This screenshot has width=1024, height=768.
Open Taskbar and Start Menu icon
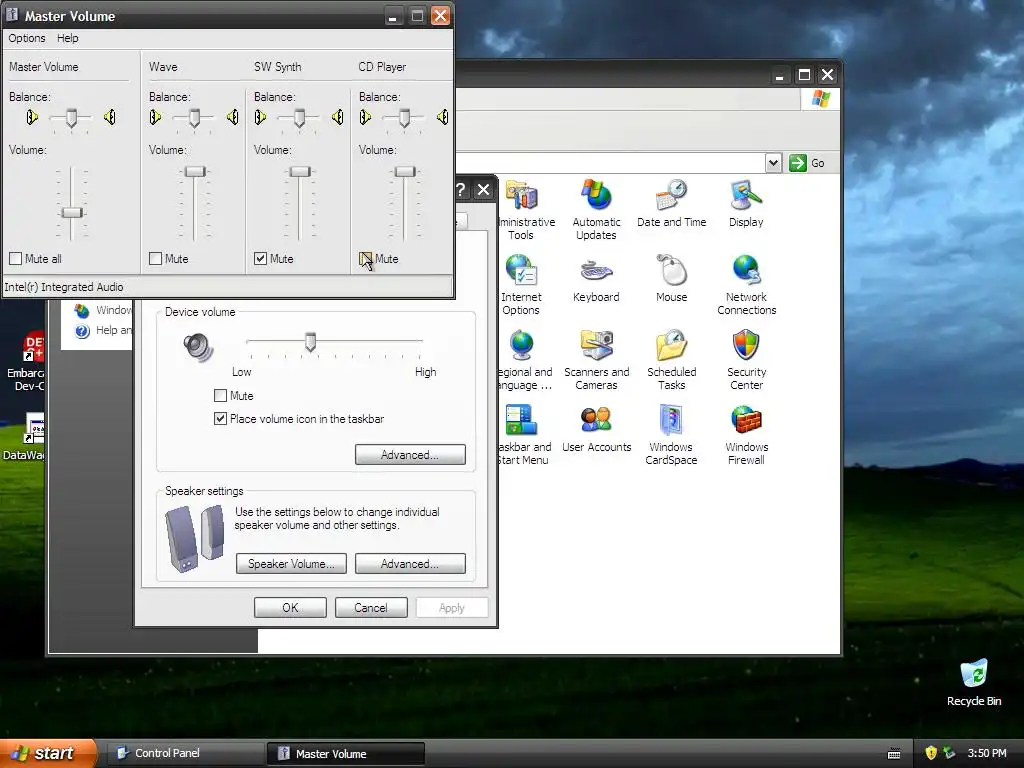(x=522, y=421)
